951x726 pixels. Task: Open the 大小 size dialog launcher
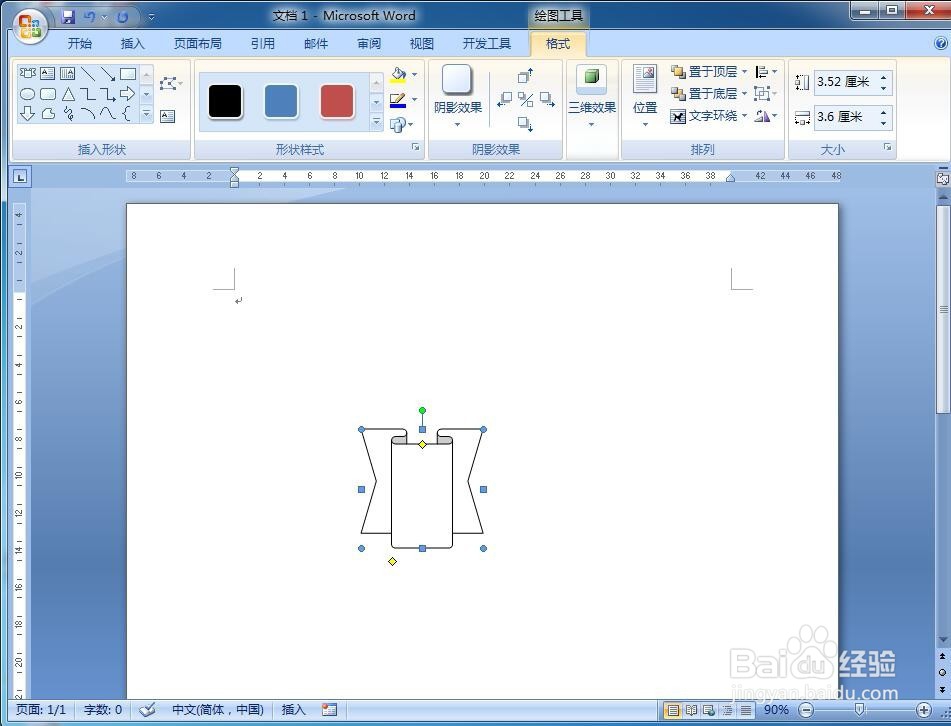[x=887, y=147]
